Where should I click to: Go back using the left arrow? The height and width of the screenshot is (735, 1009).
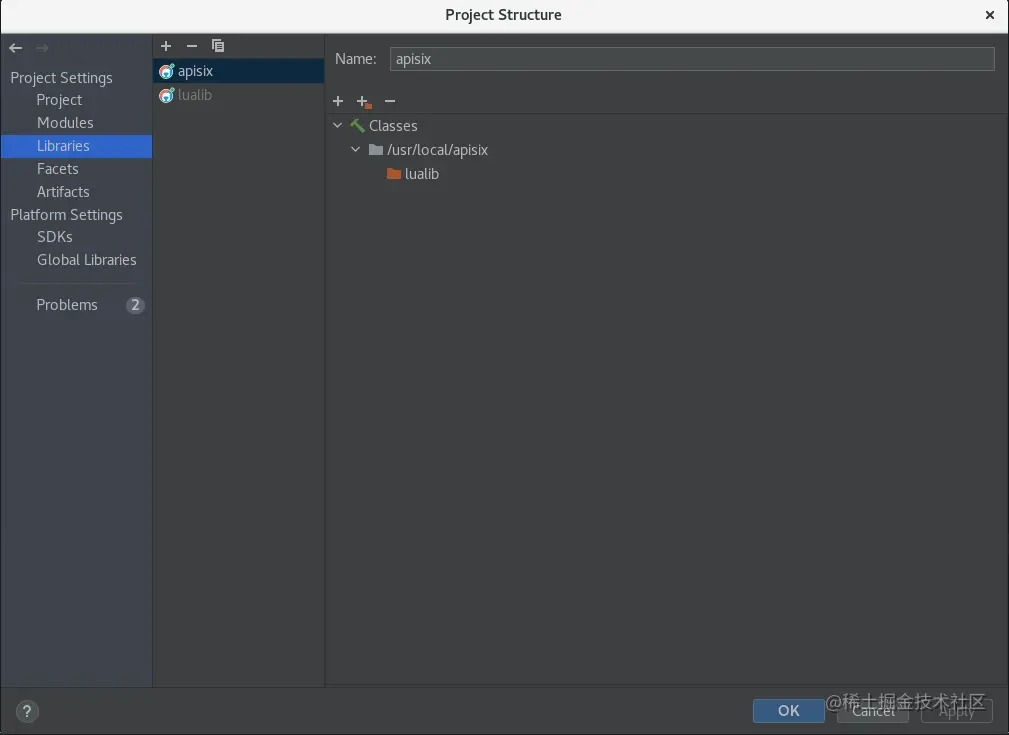point(15,48)
